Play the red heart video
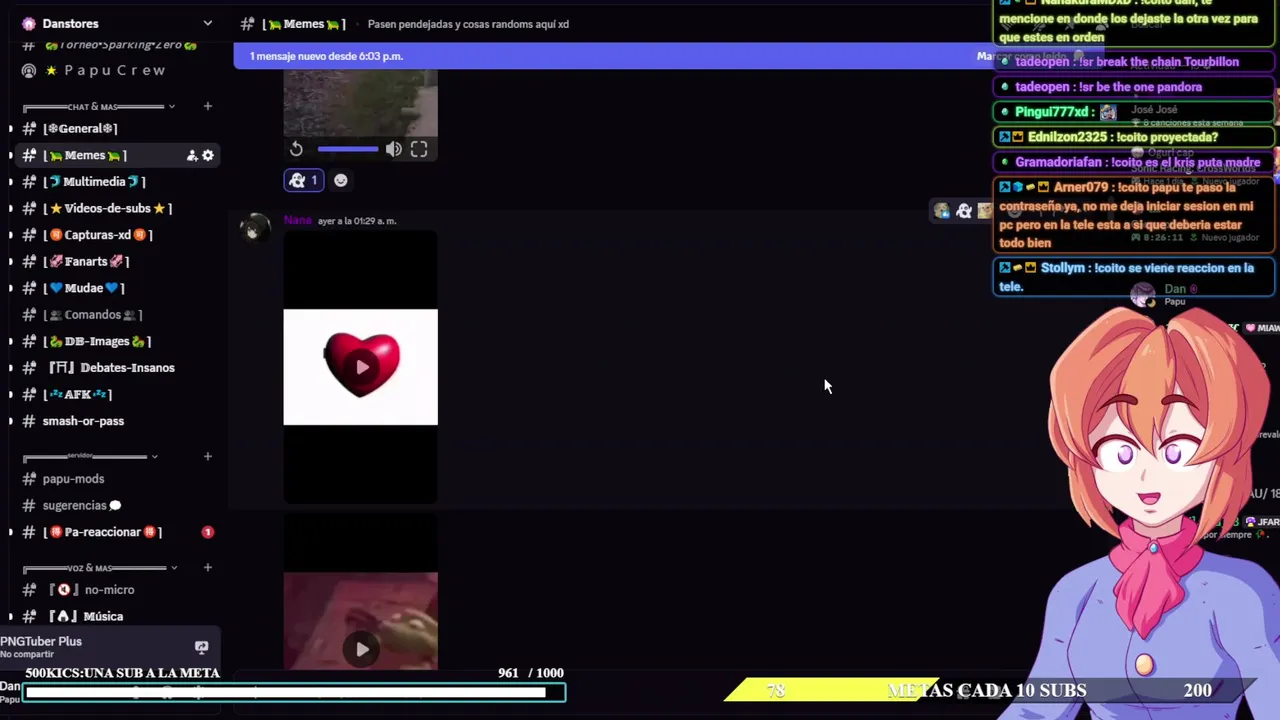Viewport: 1280px width, 720px height. click(x=361, y=366)
